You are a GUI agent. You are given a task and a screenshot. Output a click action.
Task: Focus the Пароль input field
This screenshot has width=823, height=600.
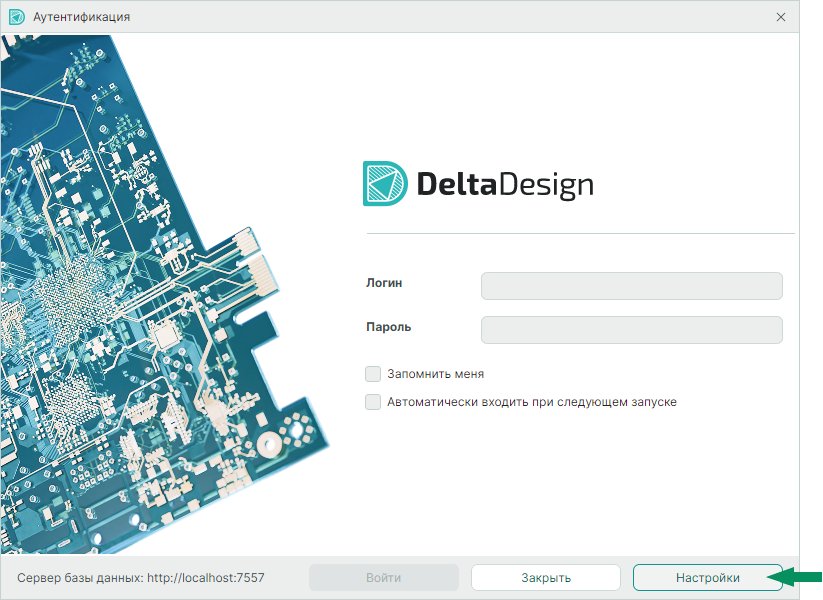coord(631,330)
